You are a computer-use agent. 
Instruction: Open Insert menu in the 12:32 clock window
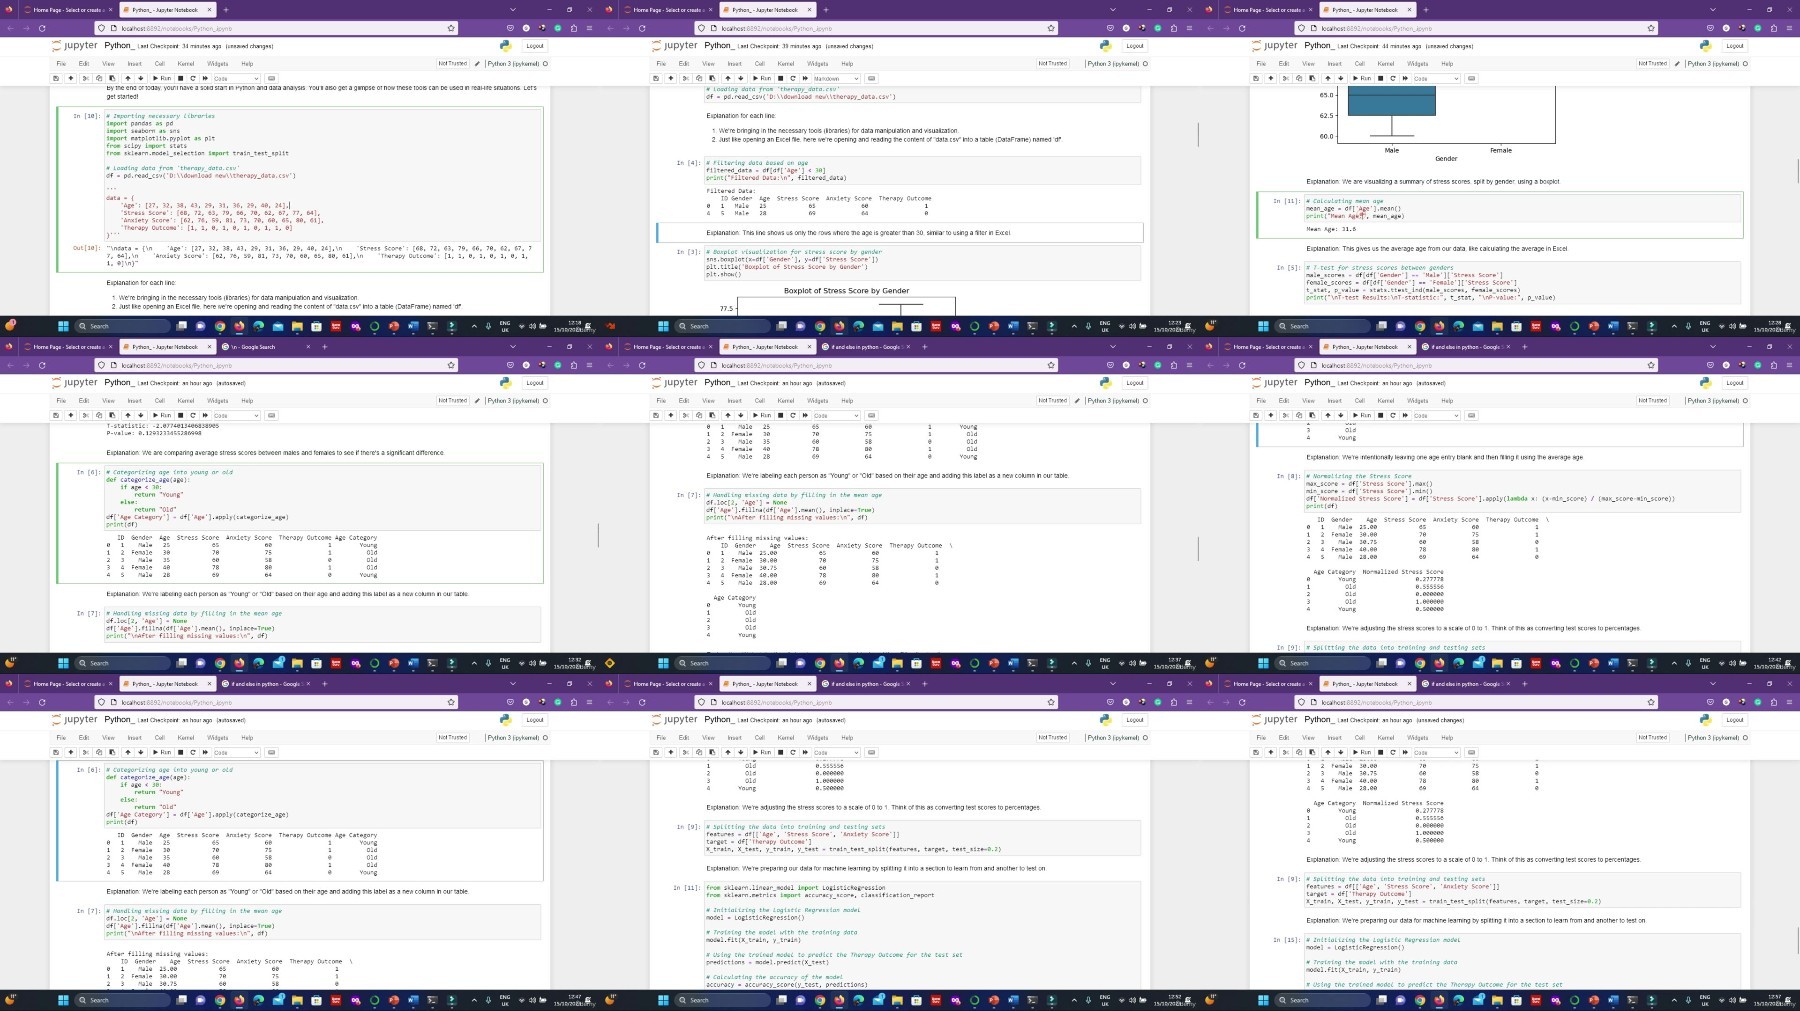coord(134,400)
